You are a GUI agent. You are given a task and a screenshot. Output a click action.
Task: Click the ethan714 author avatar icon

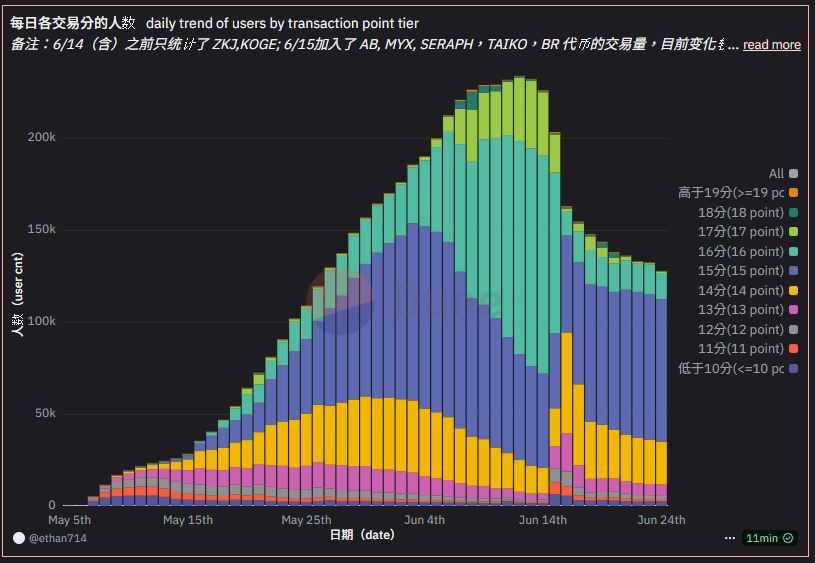click(x=19, y=538)
